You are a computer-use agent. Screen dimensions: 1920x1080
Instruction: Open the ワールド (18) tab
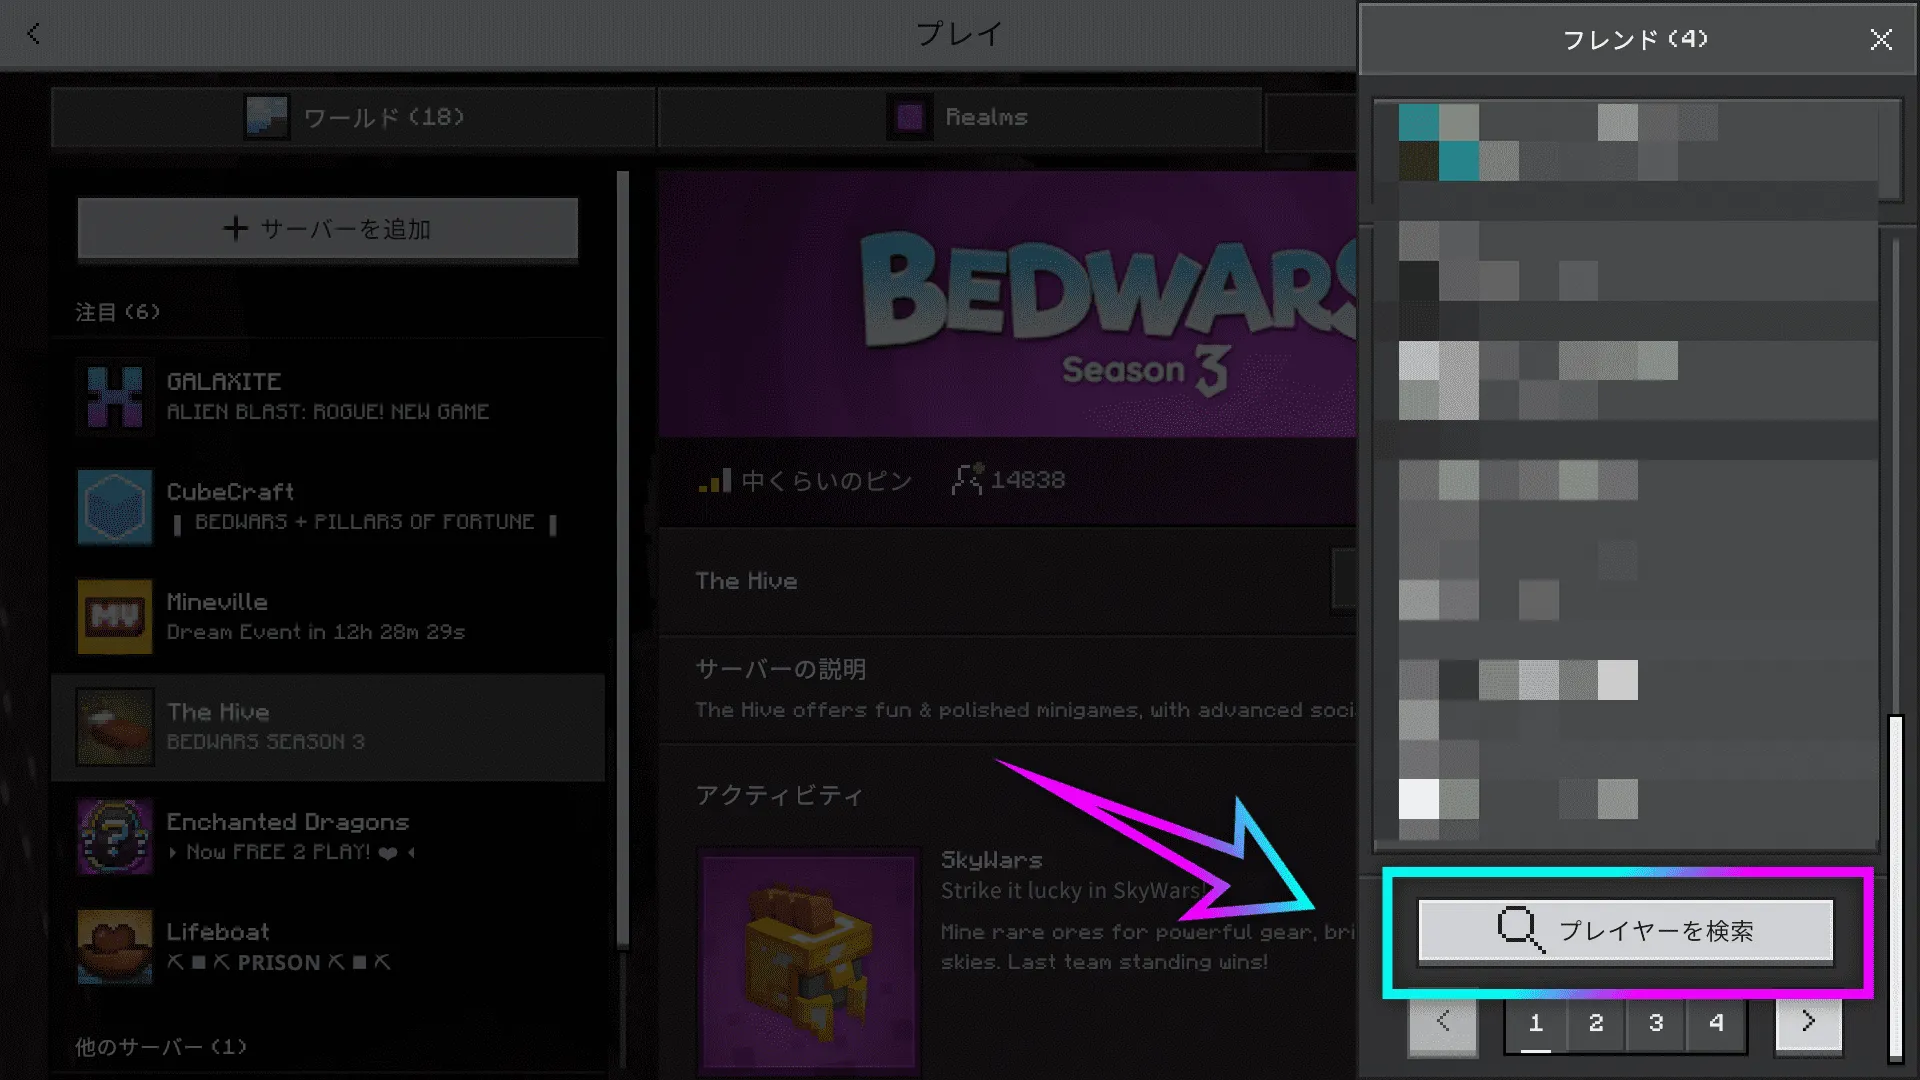(354, 117)
